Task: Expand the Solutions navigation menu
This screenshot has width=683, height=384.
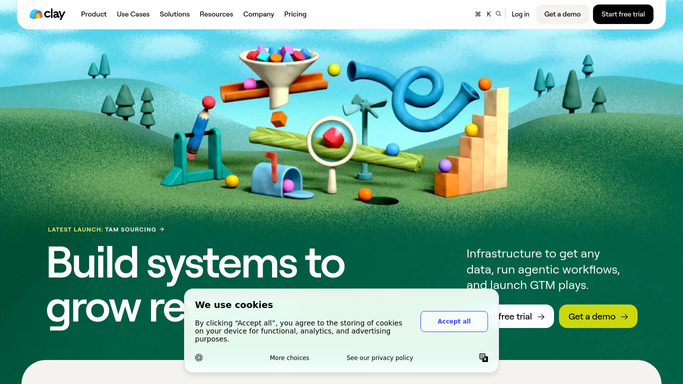Action: tap(175, 14)
